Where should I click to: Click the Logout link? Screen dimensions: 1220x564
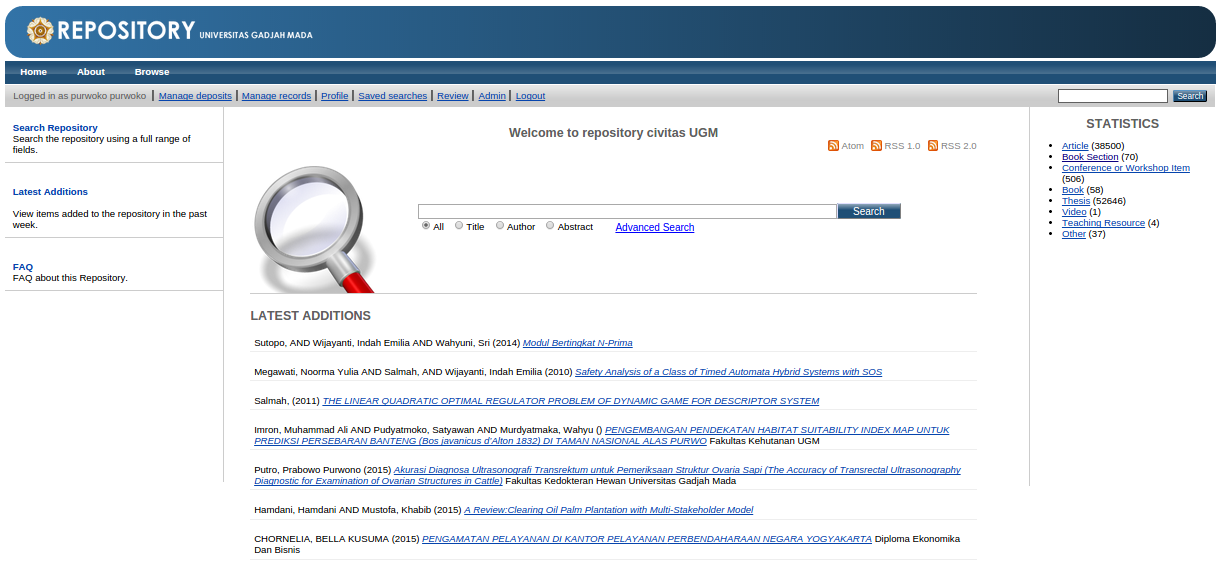pyautogui.click(x=530, y=96)
